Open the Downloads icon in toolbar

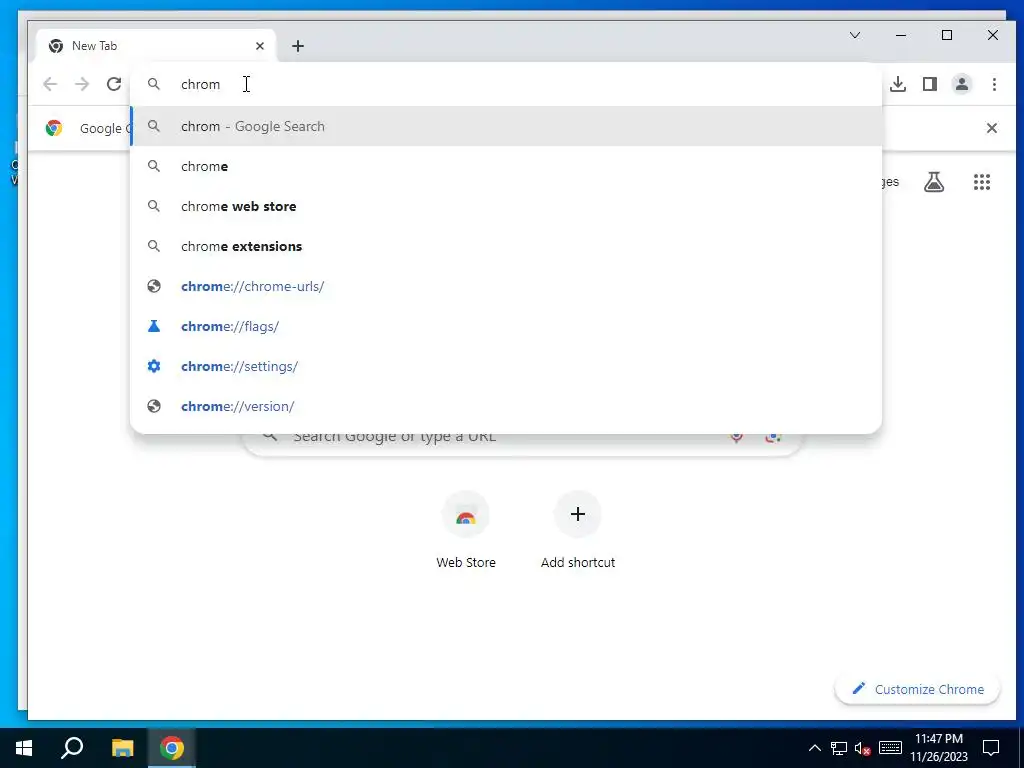click(x=898, y=84)
